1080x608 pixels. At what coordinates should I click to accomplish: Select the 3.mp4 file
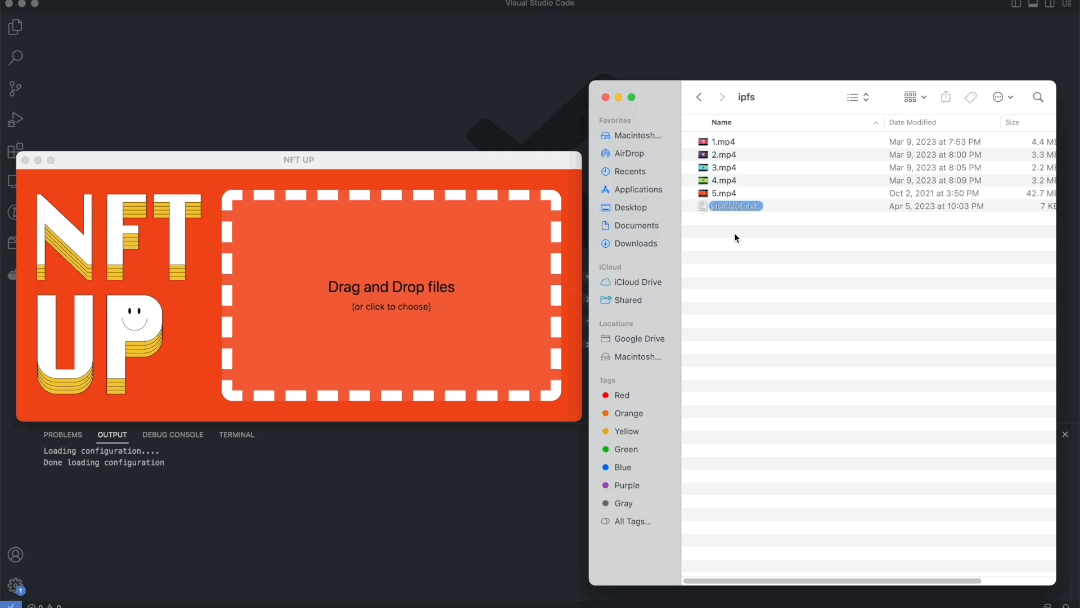coord(723,168)
